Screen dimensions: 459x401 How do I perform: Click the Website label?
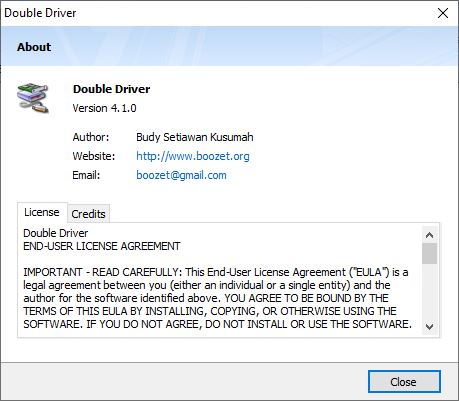tap(94, 156)
